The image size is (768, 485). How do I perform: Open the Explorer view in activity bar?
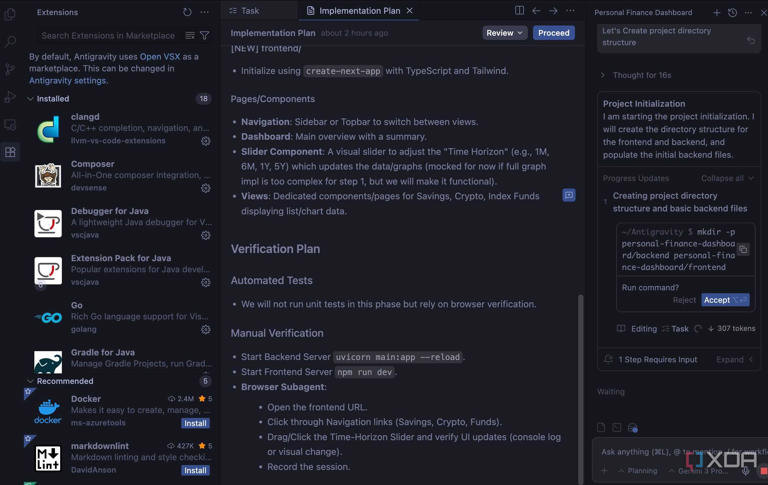[10, 14]
